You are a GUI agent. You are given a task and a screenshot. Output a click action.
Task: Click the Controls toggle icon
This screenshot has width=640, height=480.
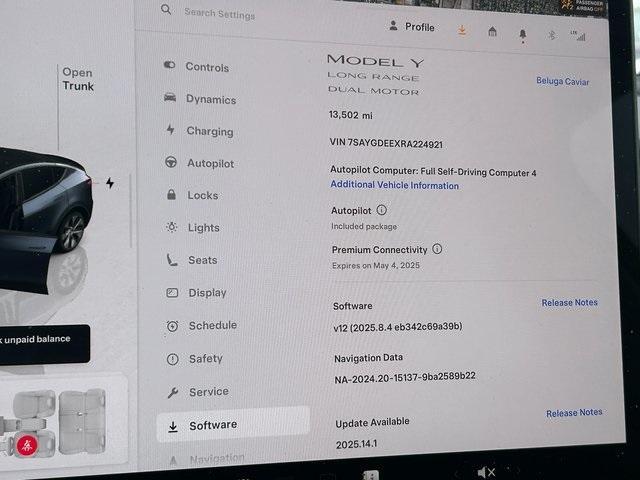[169, 65]
